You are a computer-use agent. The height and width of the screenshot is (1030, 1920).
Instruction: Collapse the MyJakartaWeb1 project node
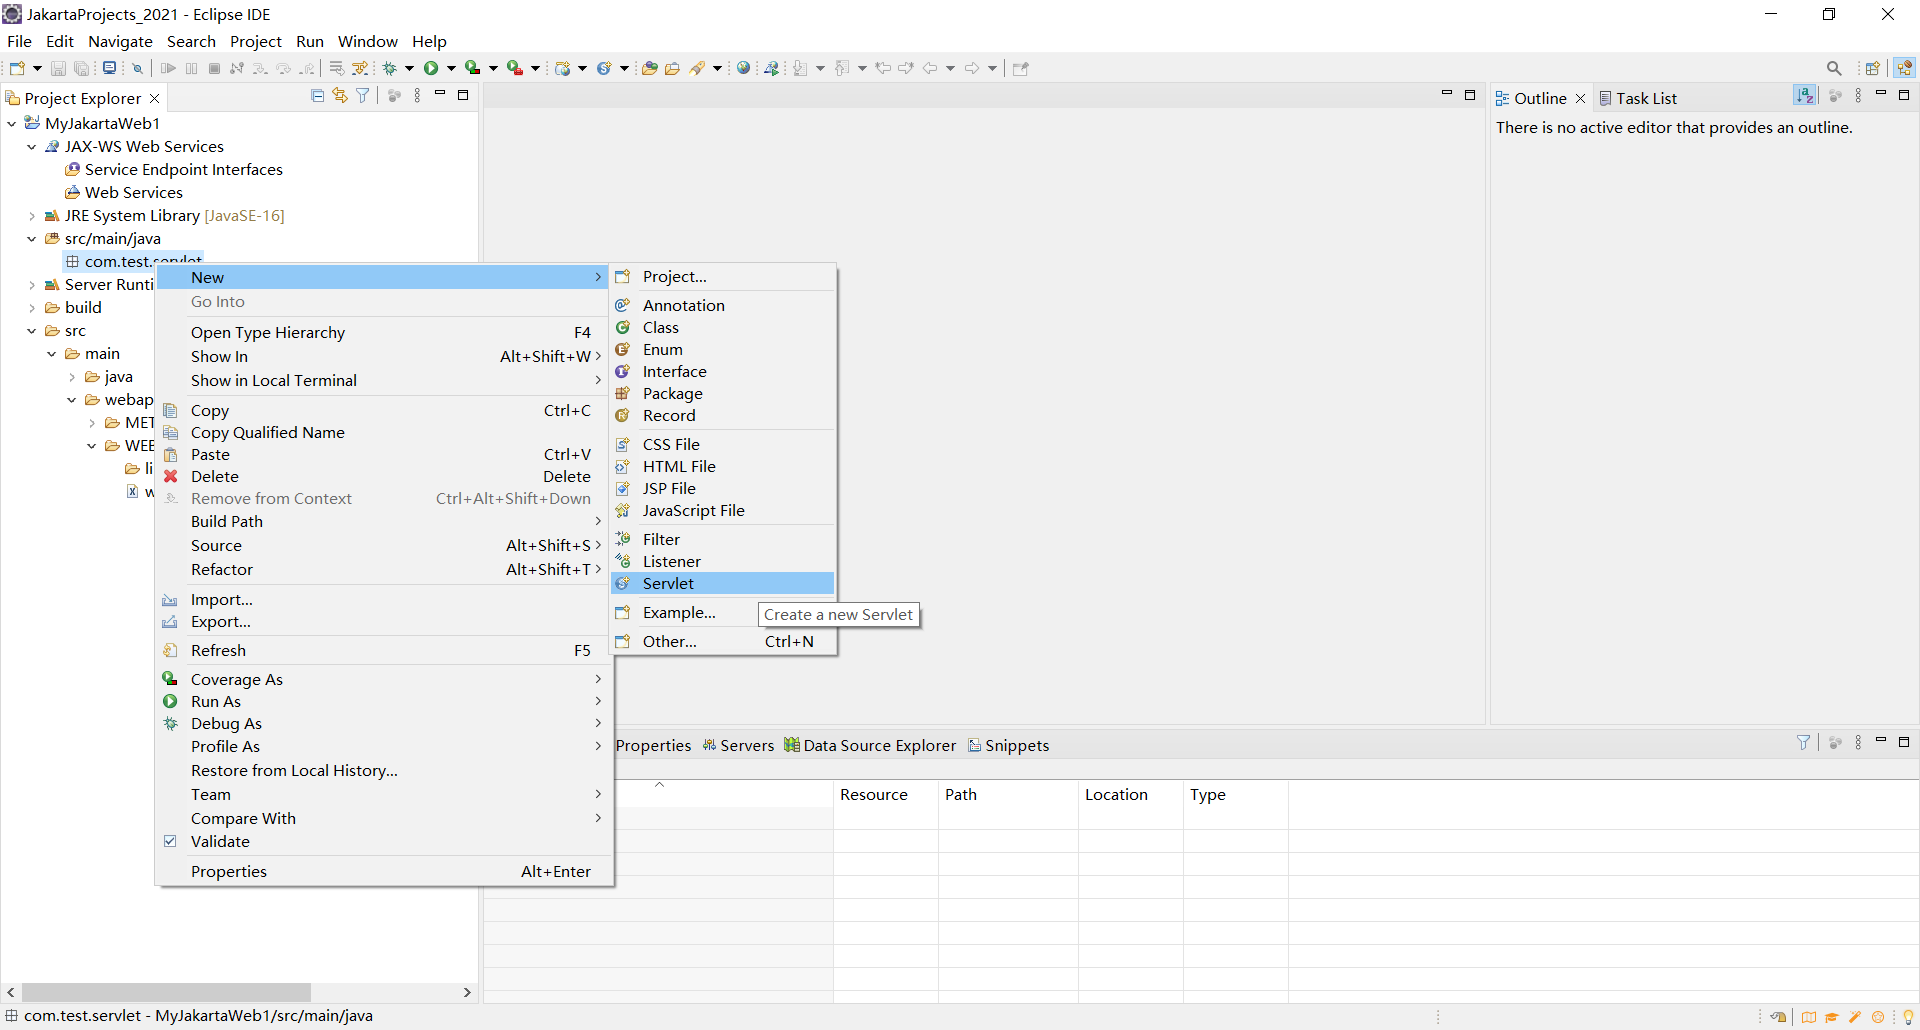[12, 123]
